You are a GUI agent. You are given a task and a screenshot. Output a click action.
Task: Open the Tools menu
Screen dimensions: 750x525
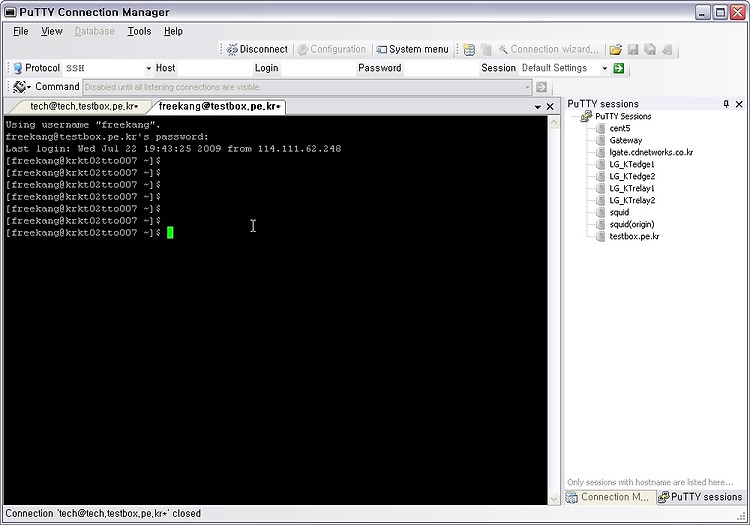(139, 31)
